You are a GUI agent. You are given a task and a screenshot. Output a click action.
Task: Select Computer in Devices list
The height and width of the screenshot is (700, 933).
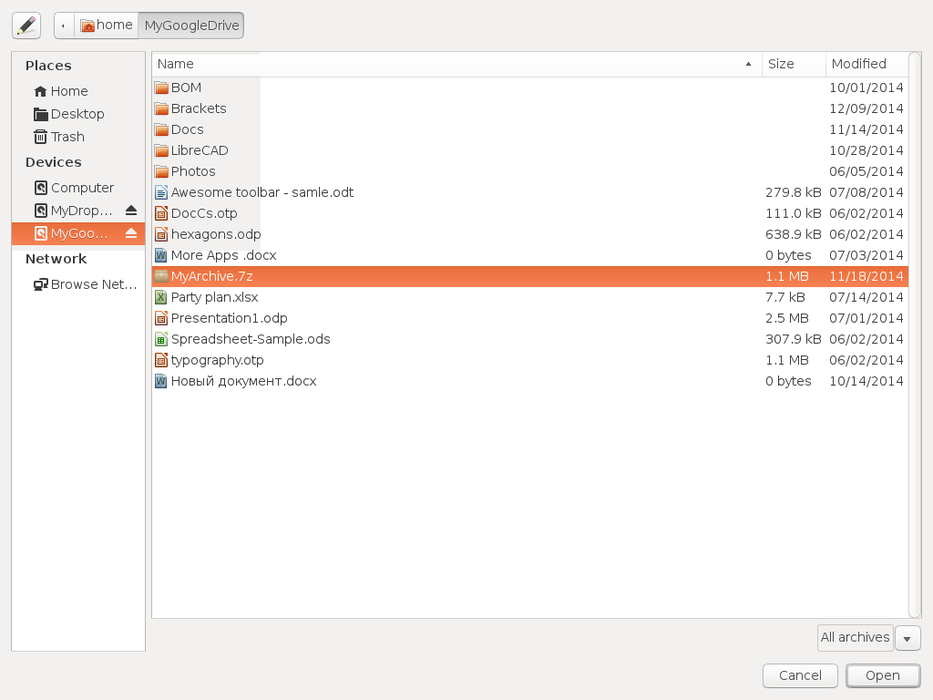point(82,188)
